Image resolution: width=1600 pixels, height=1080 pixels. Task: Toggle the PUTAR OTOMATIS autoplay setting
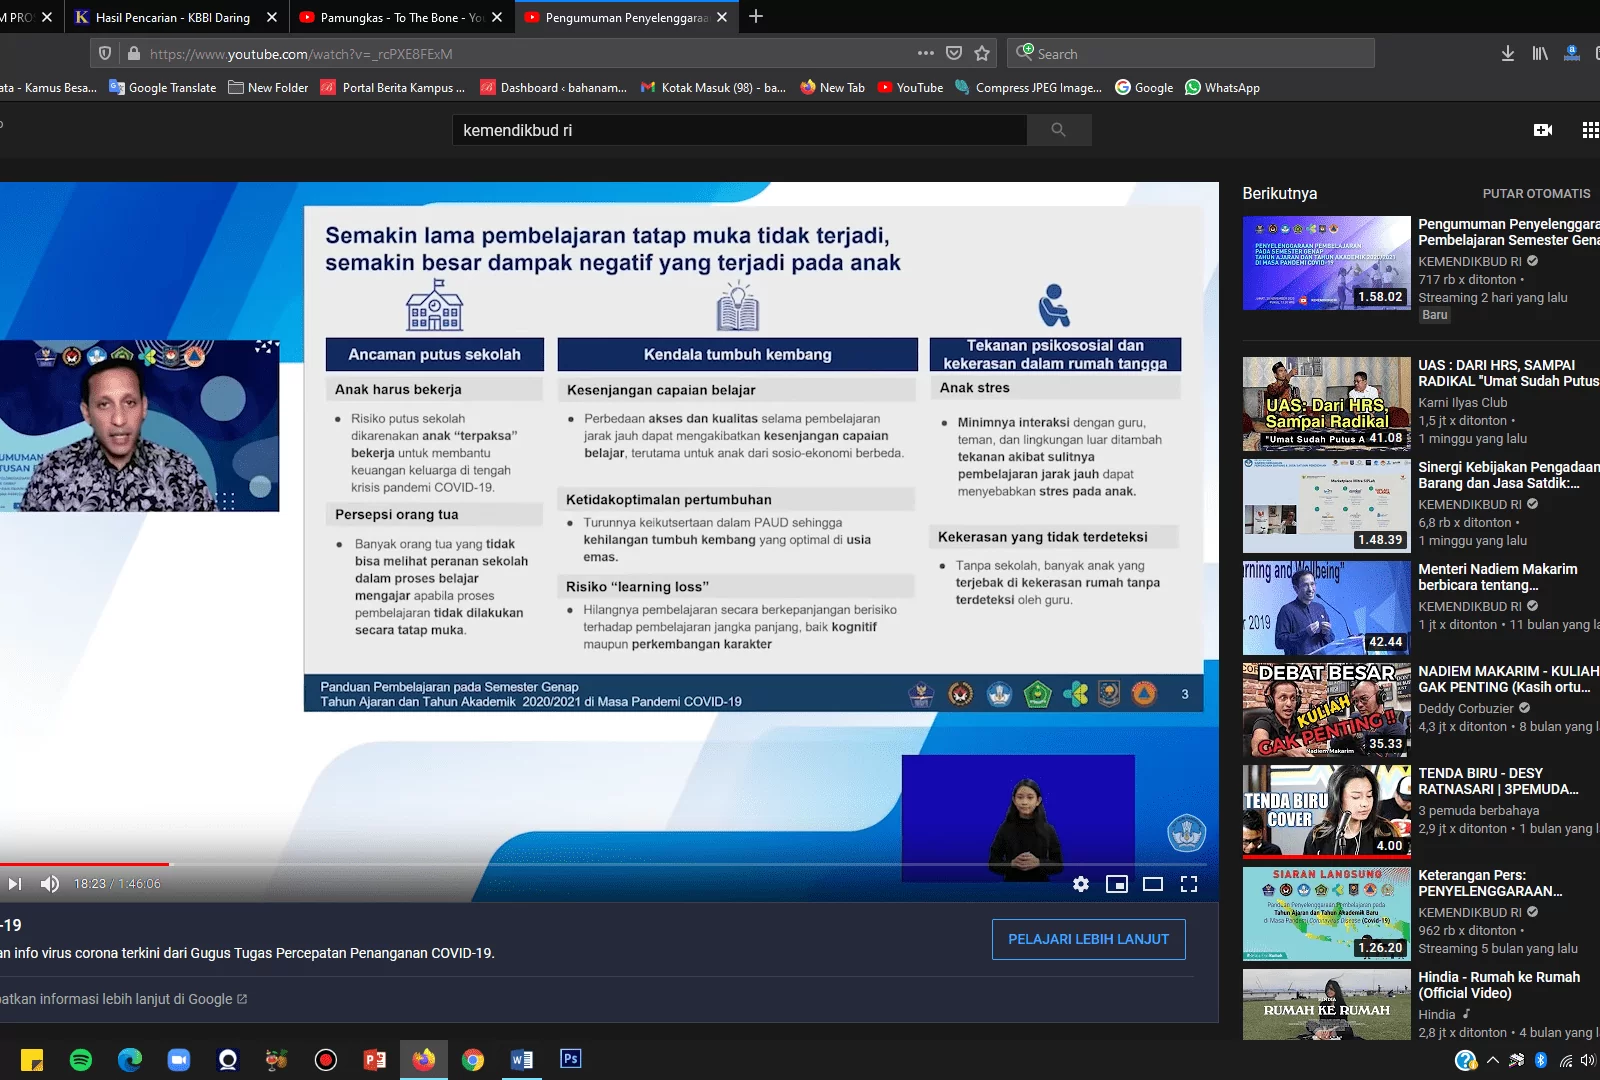(1536, 194)
